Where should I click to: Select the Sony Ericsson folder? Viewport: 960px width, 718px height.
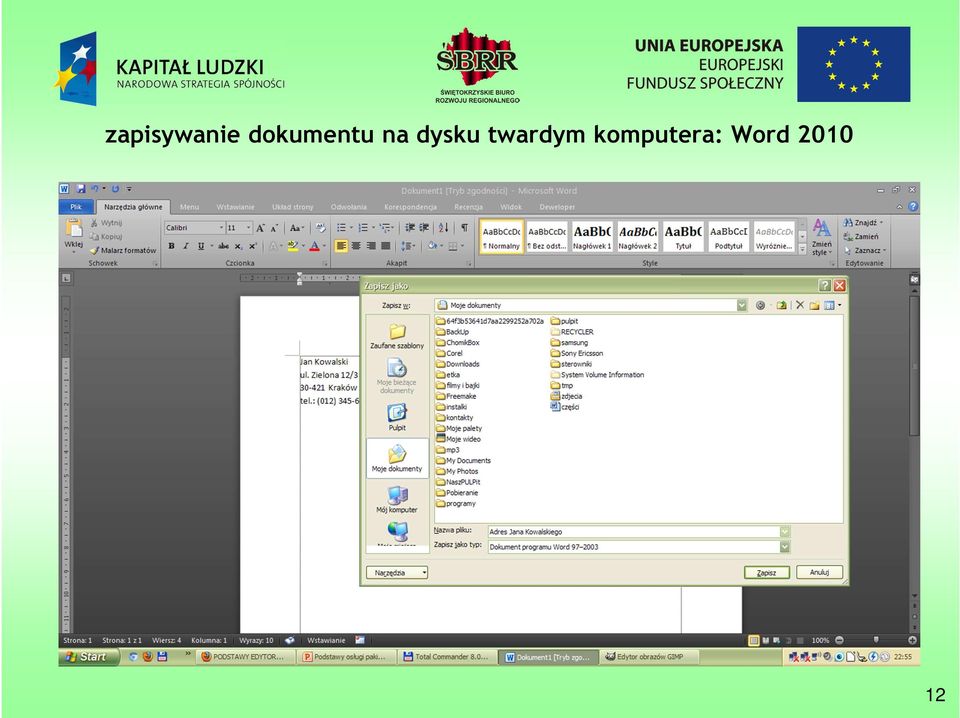577,353
